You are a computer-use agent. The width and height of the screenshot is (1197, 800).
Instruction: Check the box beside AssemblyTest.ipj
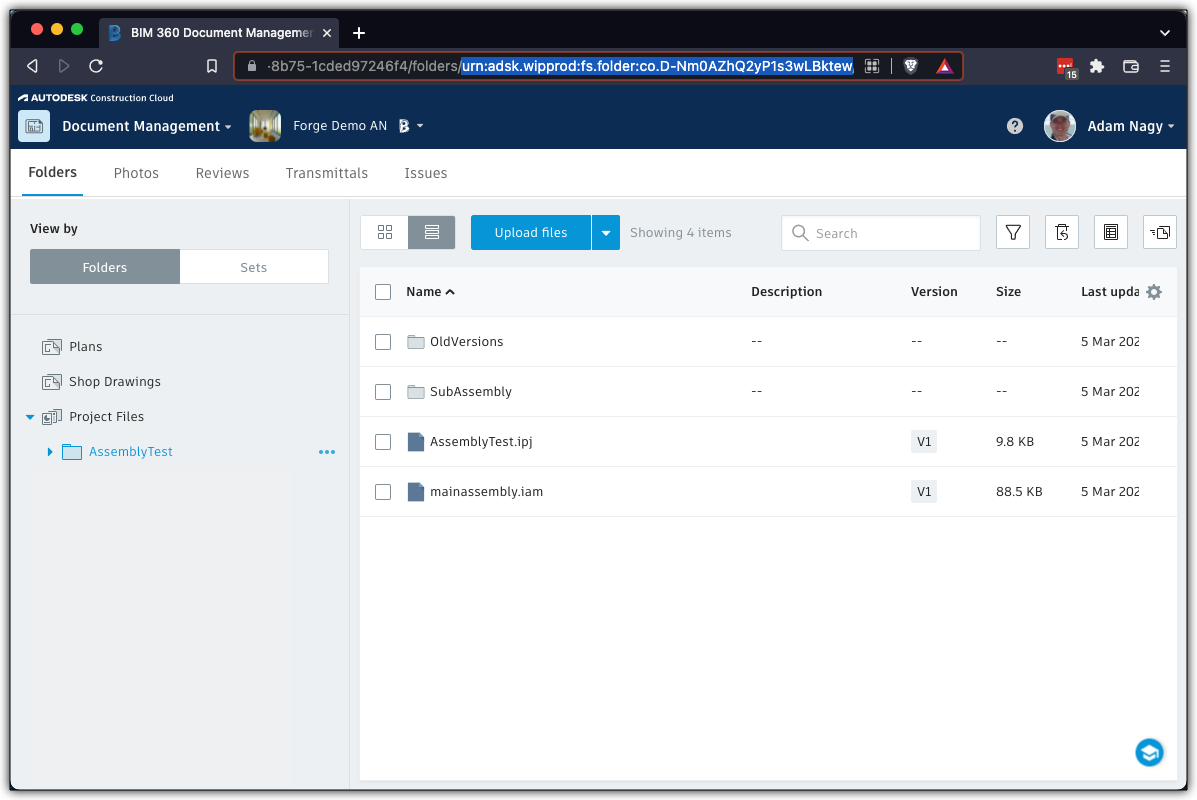click(x=383, y=441)
